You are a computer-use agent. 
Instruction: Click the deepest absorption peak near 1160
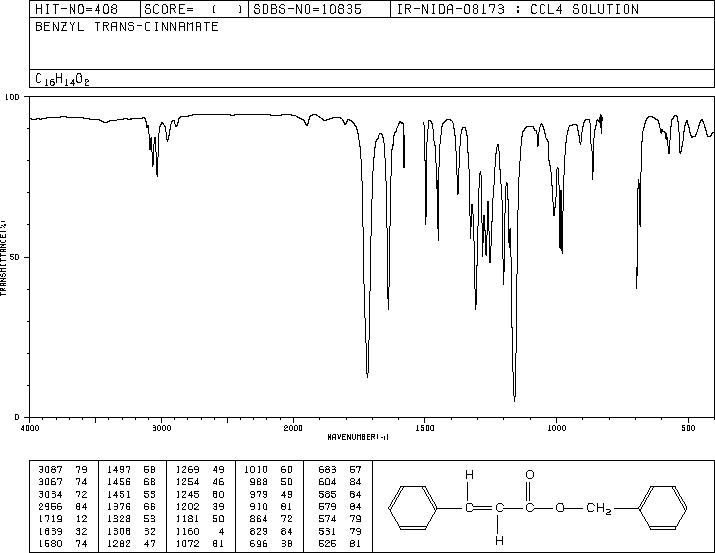[x=514, y=399]
